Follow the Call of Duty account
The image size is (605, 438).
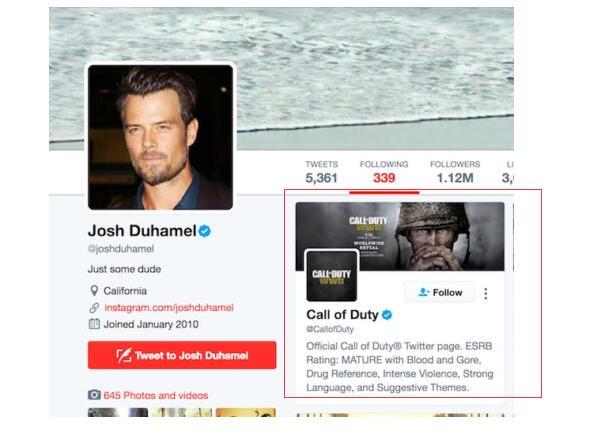coord(440,293)
